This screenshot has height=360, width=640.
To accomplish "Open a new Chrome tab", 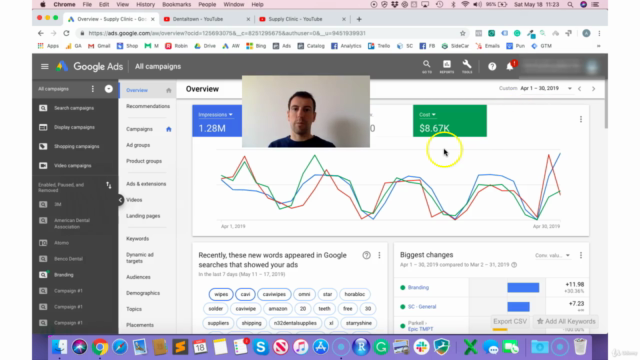I will [x=359, y=19].
